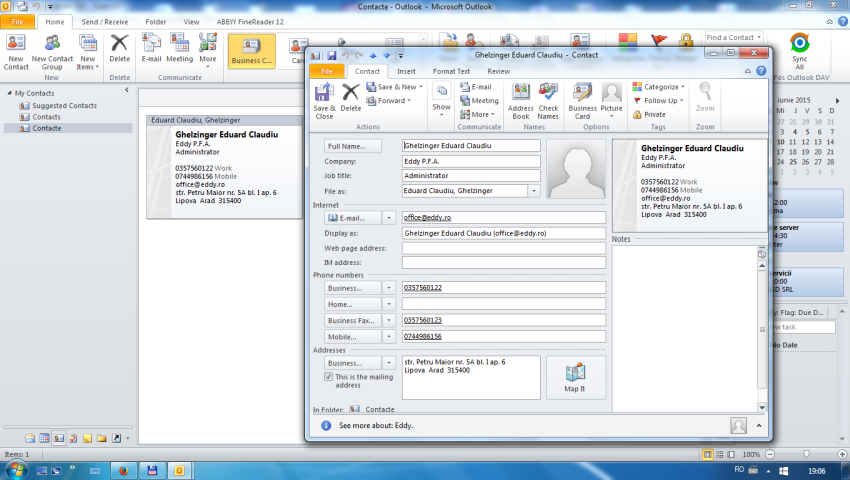Open Business Card options in contact window
Screen dimensions: 850x480
582,101
